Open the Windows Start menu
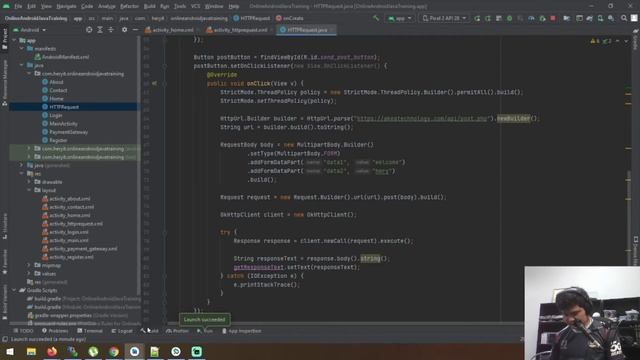This screenshot has width=640, height=360. click(10, 351)
